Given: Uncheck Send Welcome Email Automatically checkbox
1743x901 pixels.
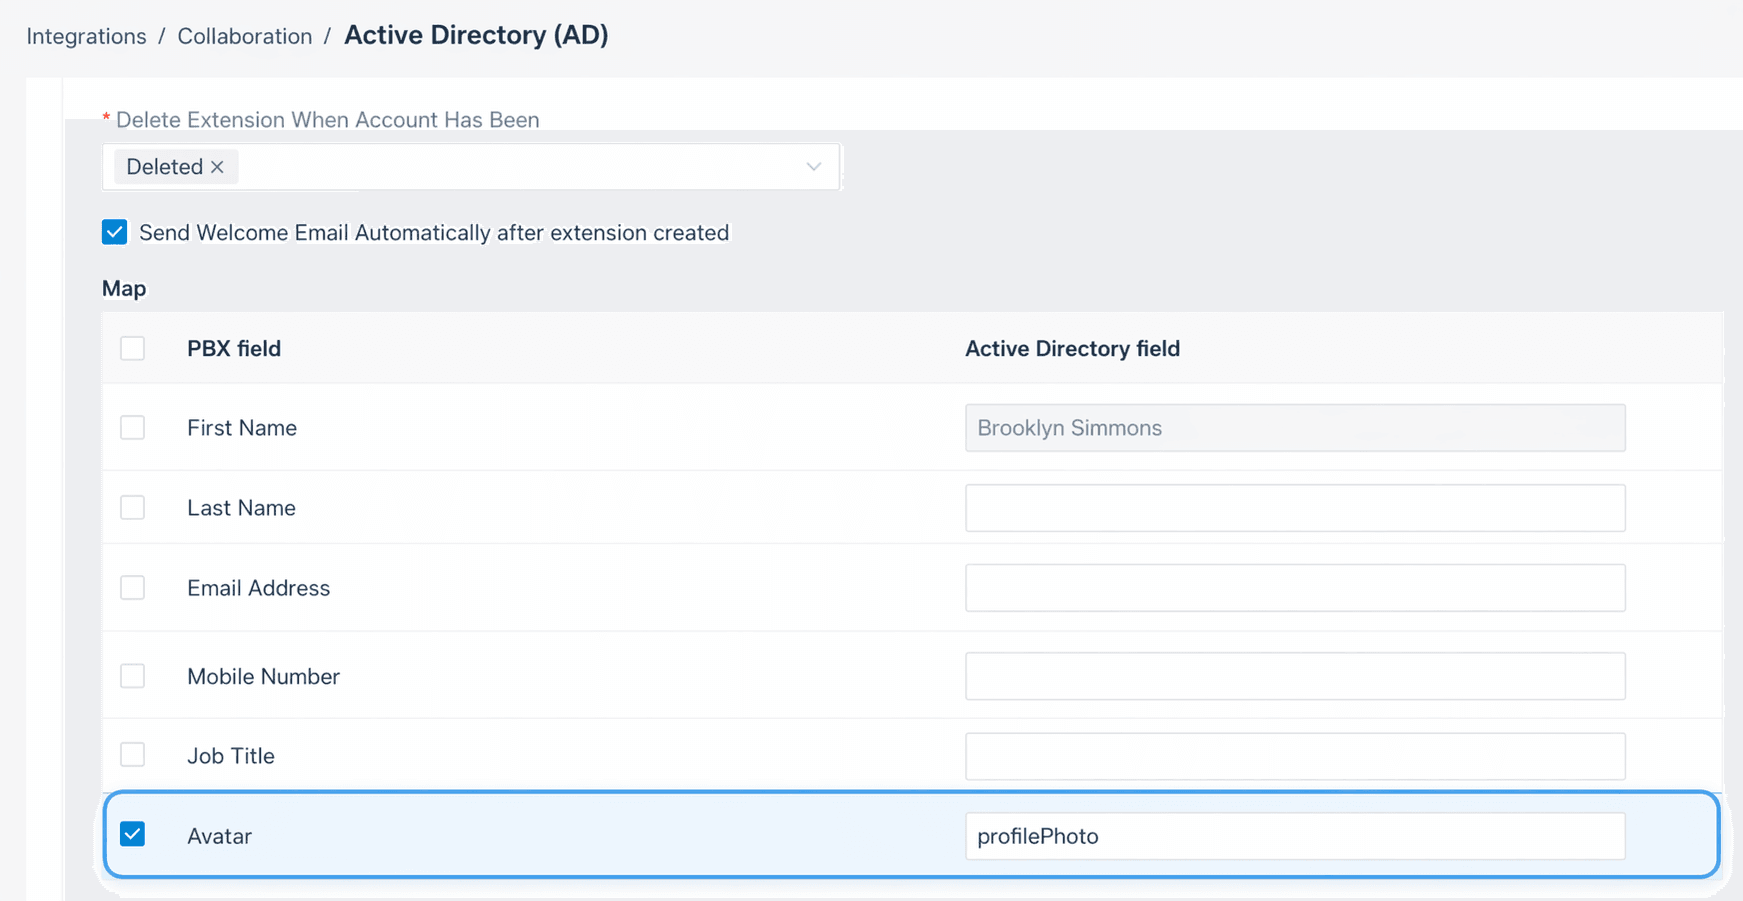Looking at the screenshot, I should click(114, 232).
